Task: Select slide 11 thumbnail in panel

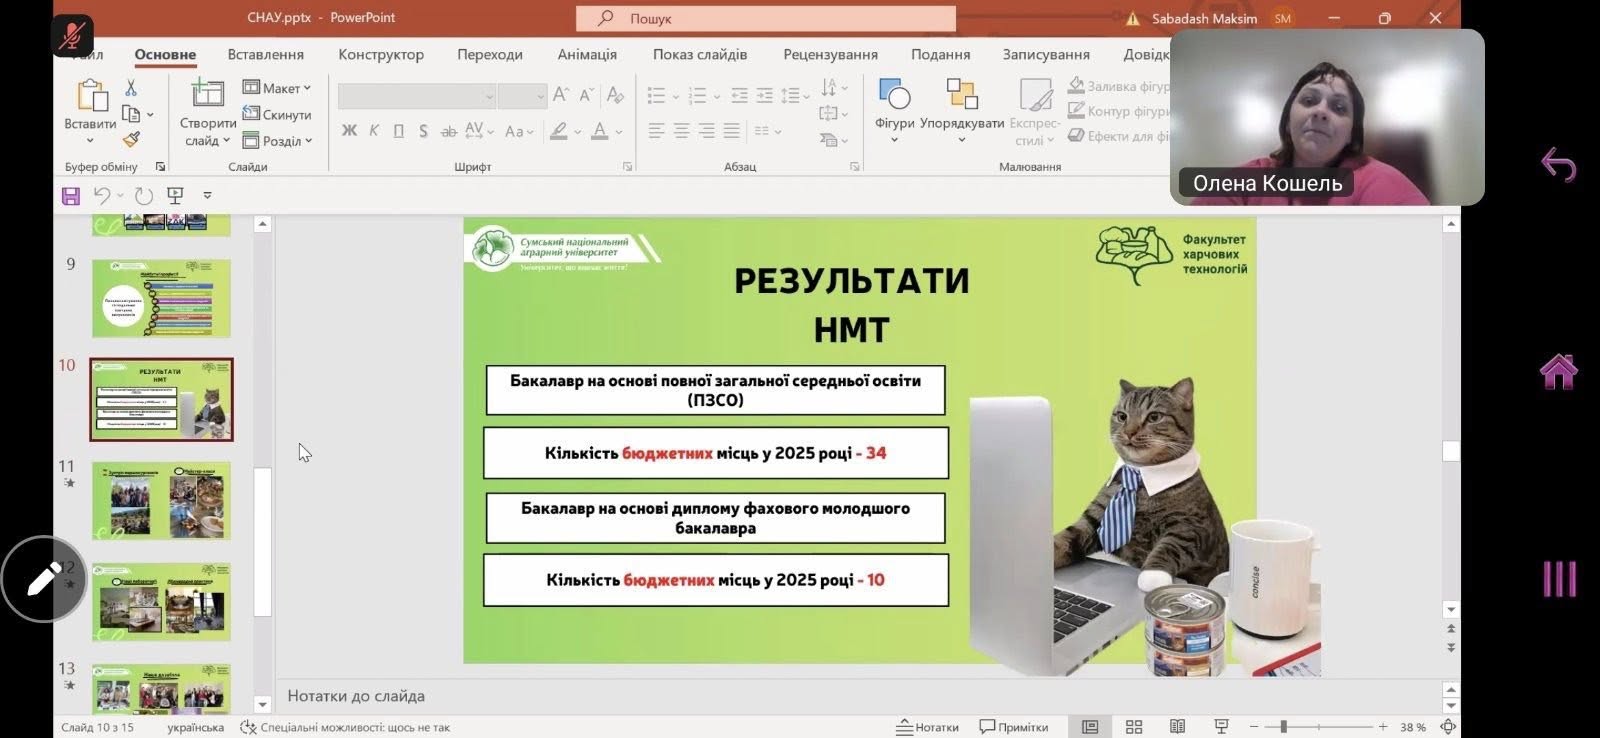Action: tap(161, 500)
